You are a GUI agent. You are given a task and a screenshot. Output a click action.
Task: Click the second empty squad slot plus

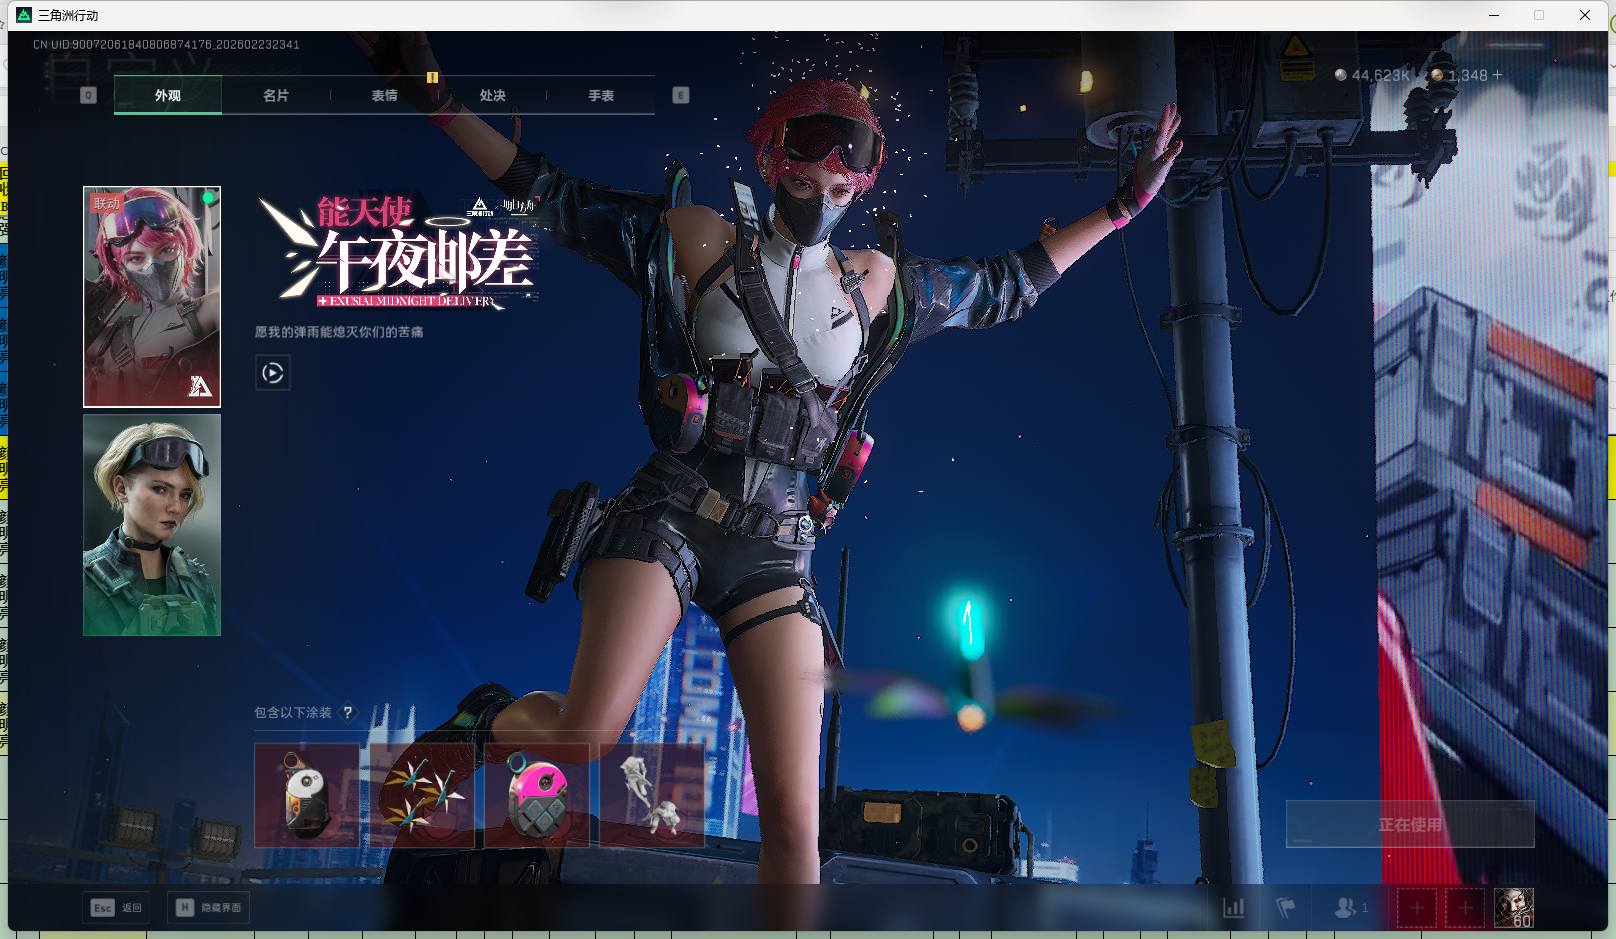pos(1465,908)
